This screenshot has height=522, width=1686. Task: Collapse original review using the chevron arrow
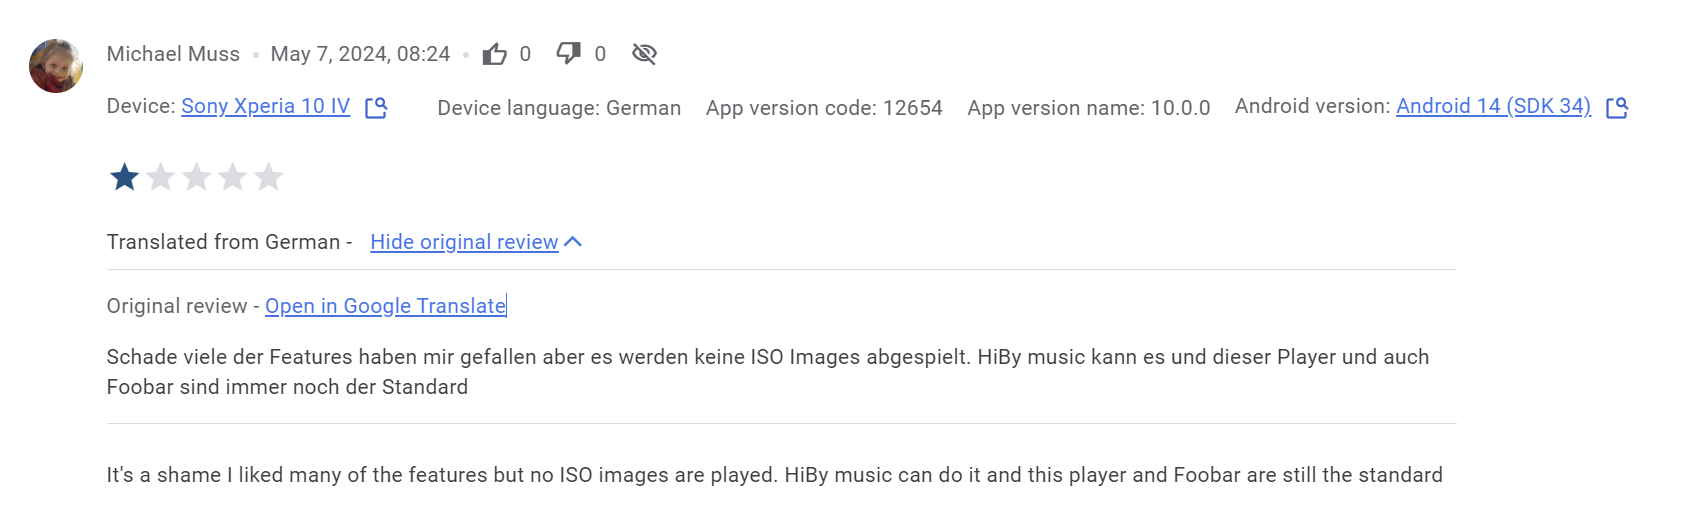tap(573, 242)
